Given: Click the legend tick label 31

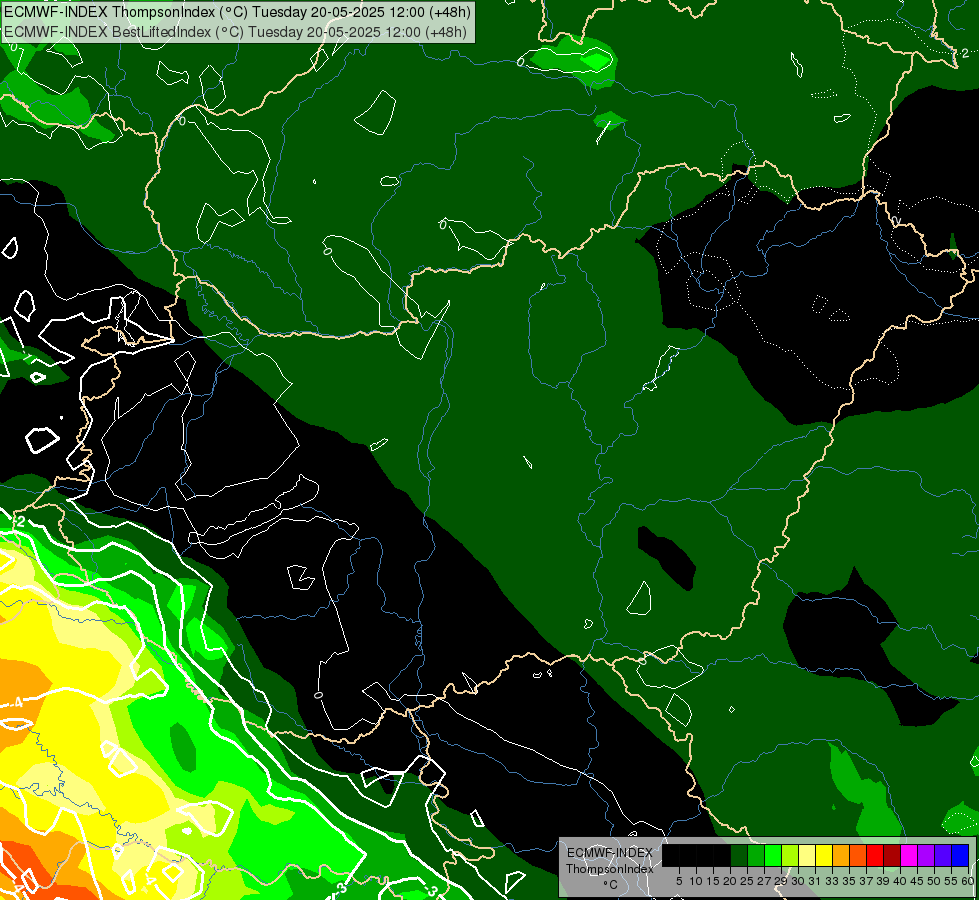Looking at the screenshot, I should coord(815,881).
